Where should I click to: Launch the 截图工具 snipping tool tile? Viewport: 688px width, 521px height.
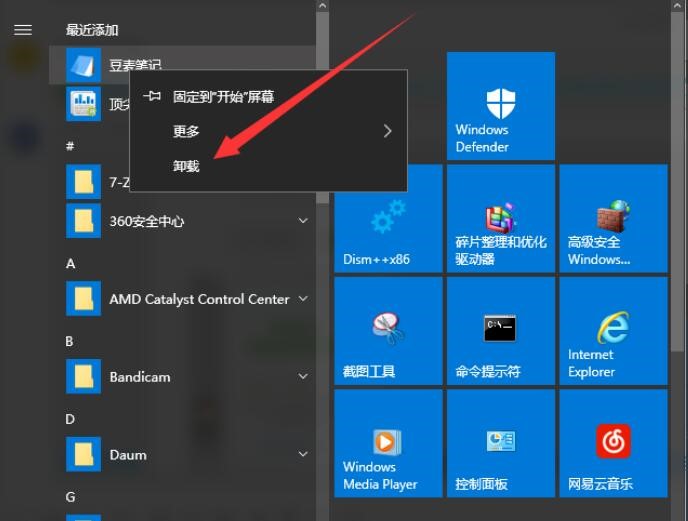click(388, 331)
